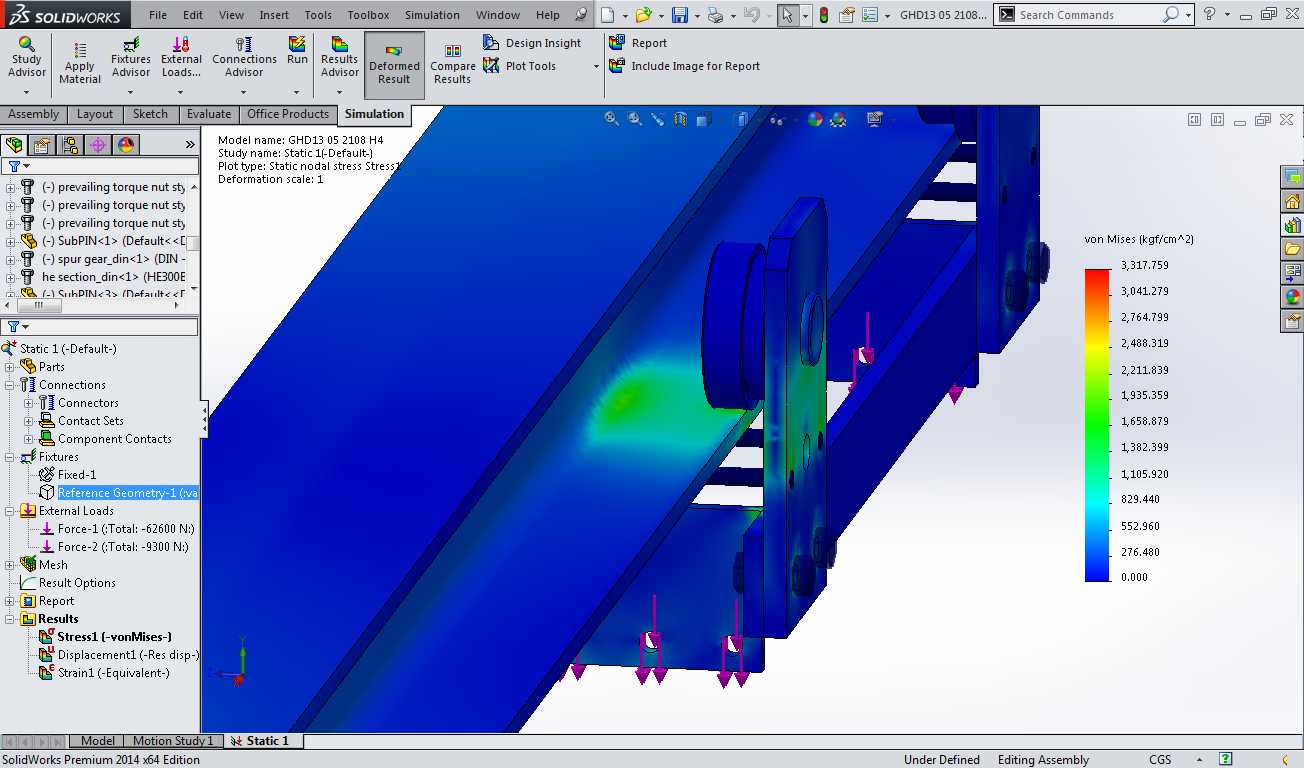1304x768 pixels.
Task: Launch Design Insight plot
Action: pyautogui.click(x=532, y=43)
